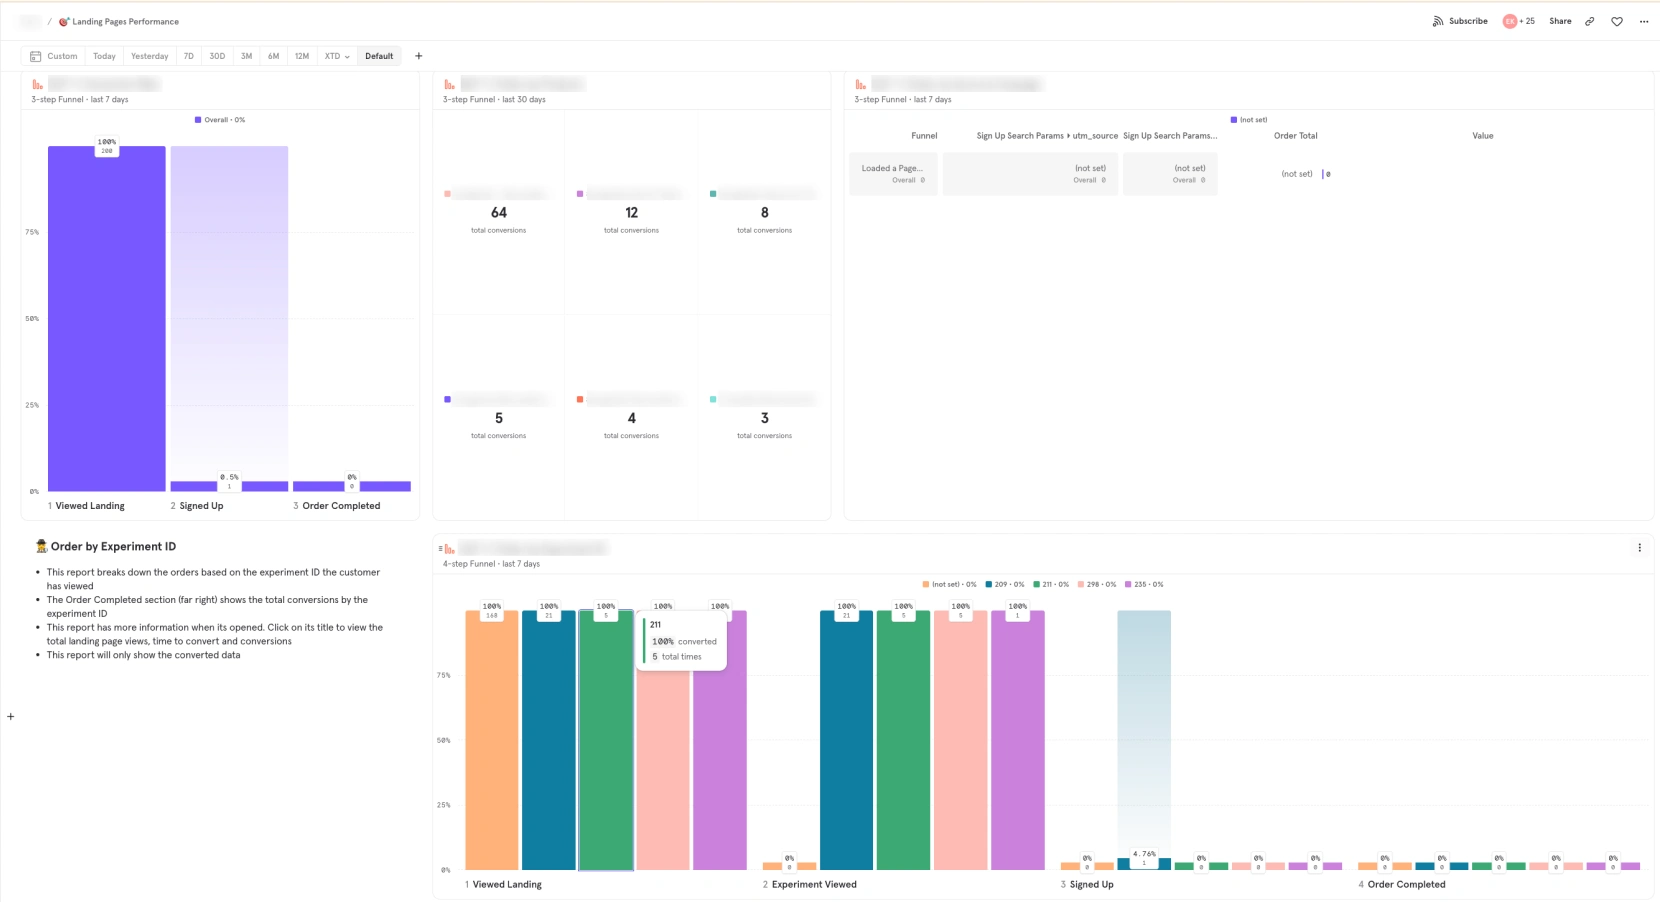Open more options via the ellipsis icon

(x=1643, y=21)
